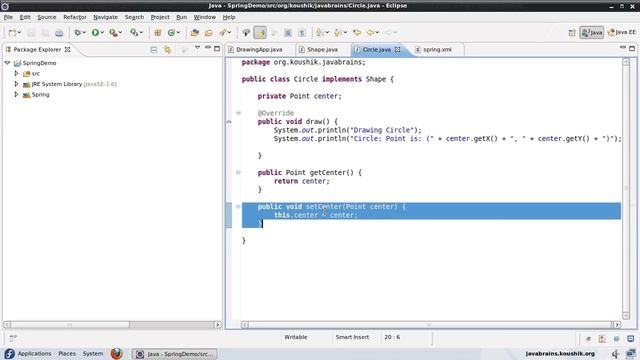Open the Places menu in panel
The image size is (640, 360).
67,353
